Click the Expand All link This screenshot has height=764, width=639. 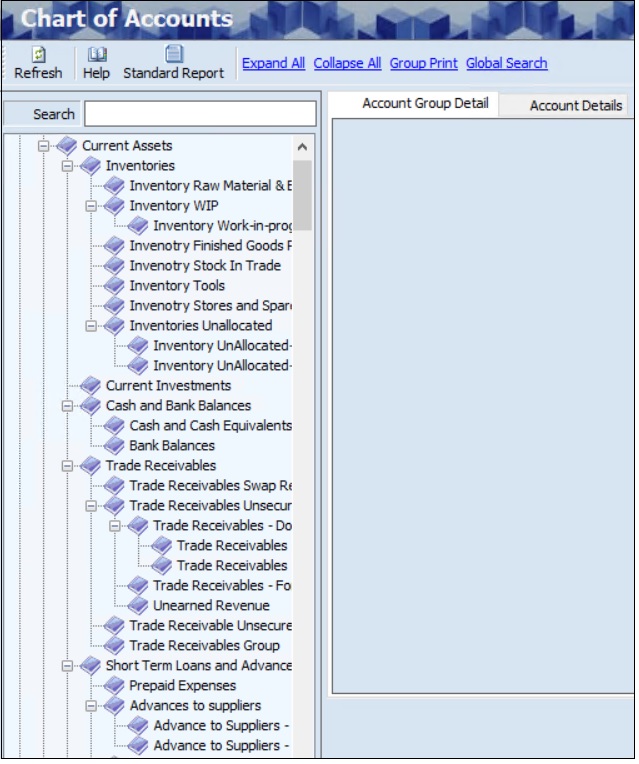273,63
